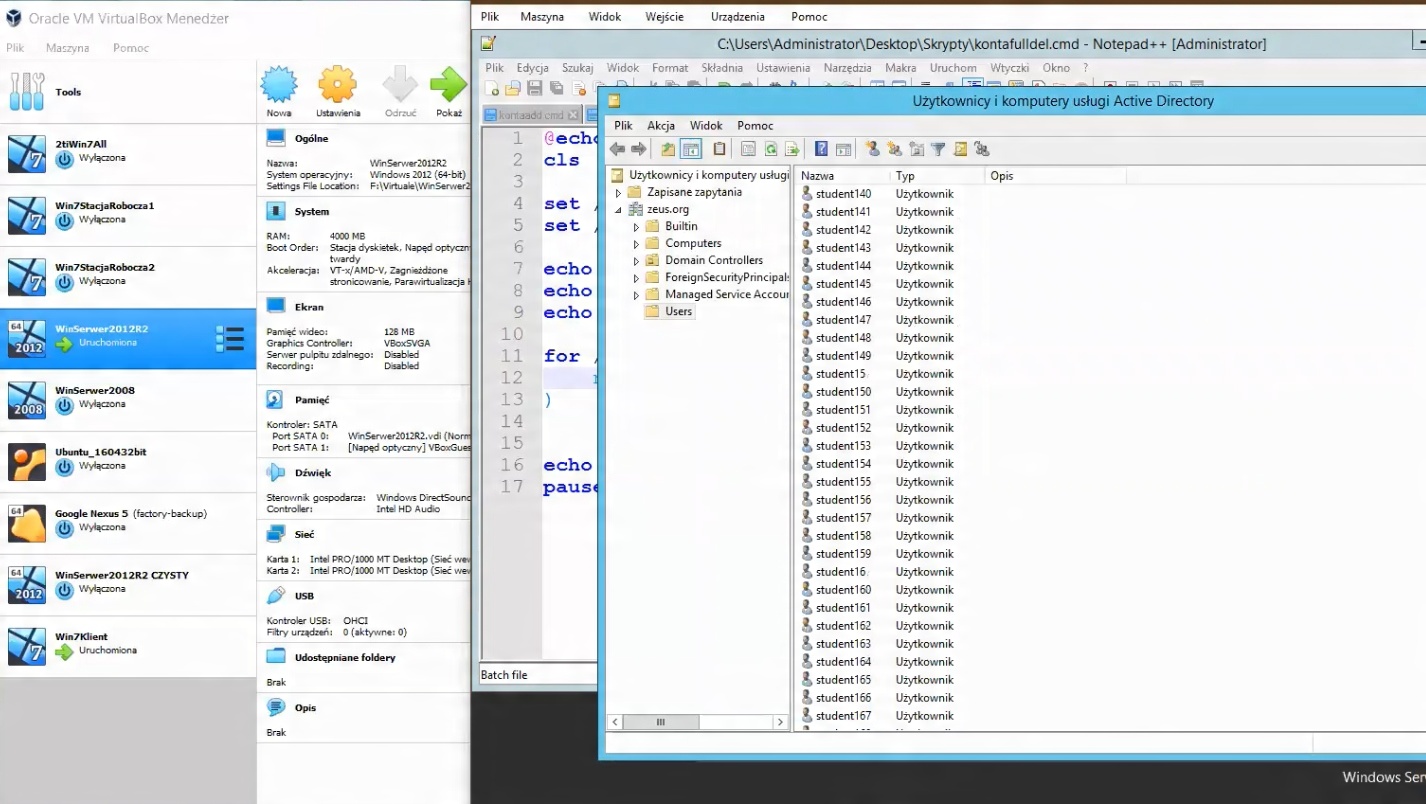The height and width of the screenshot is (804, 1426).
Task: Click the green Refresh icon in AD toolbar
Action: (x=770, y=149)
